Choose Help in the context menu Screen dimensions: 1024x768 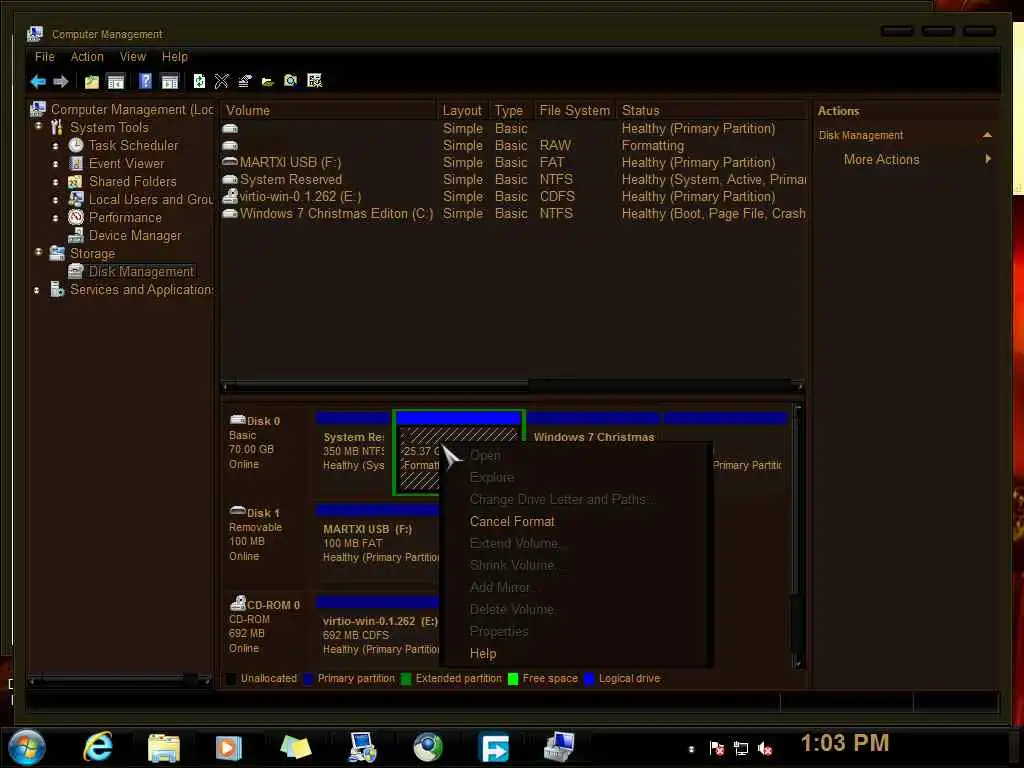click(x=483, y=654)
